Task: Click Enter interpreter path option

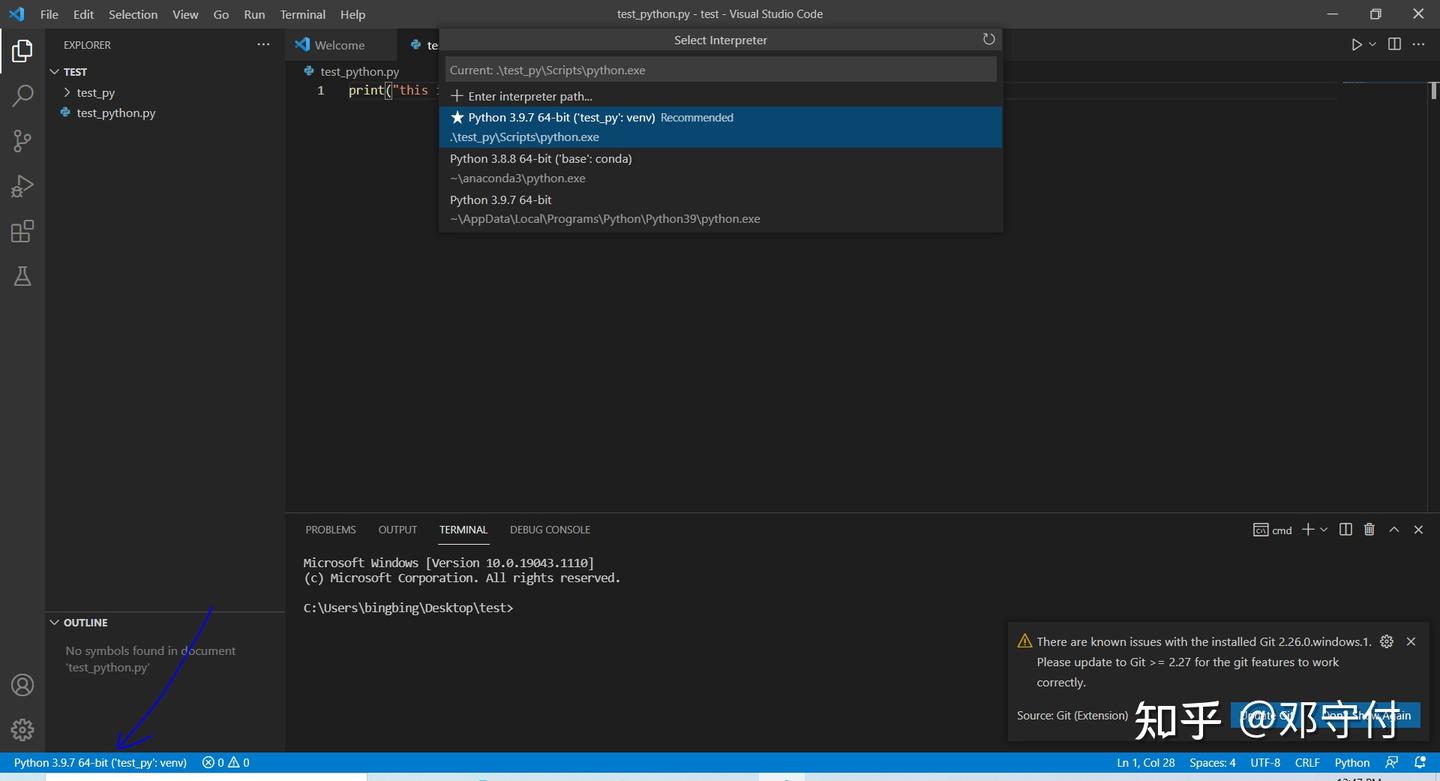Action: pos(530,96)
